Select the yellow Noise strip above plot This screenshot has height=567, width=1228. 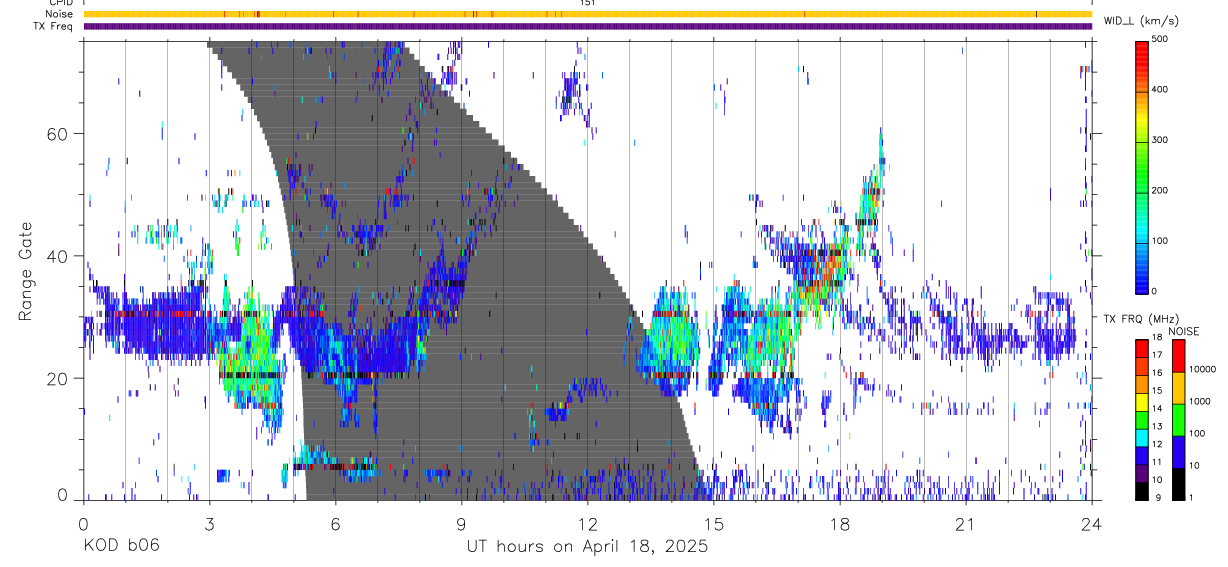(x=588, y=14)
